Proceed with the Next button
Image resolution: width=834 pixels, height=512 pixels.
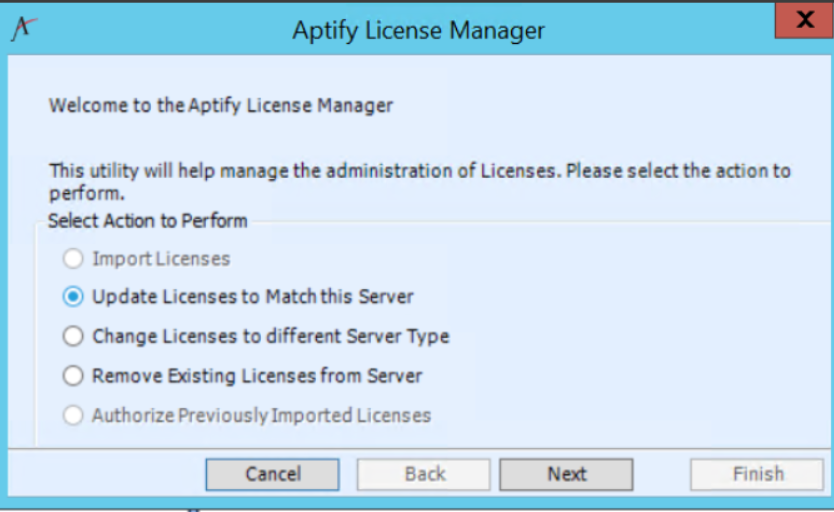click(x=566, y=474)
